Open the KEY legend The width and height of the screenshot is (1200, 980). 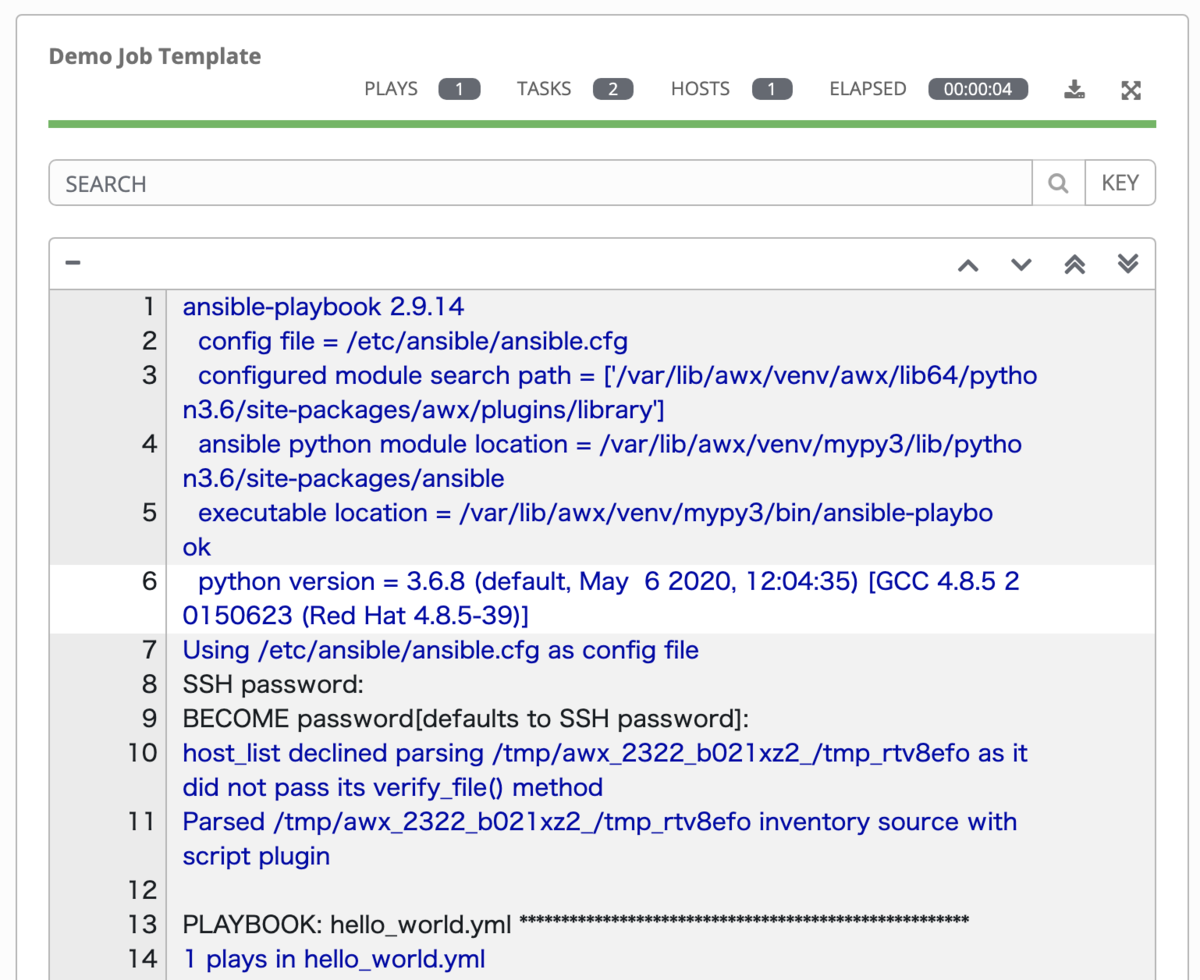click(x=1120, y=183)
